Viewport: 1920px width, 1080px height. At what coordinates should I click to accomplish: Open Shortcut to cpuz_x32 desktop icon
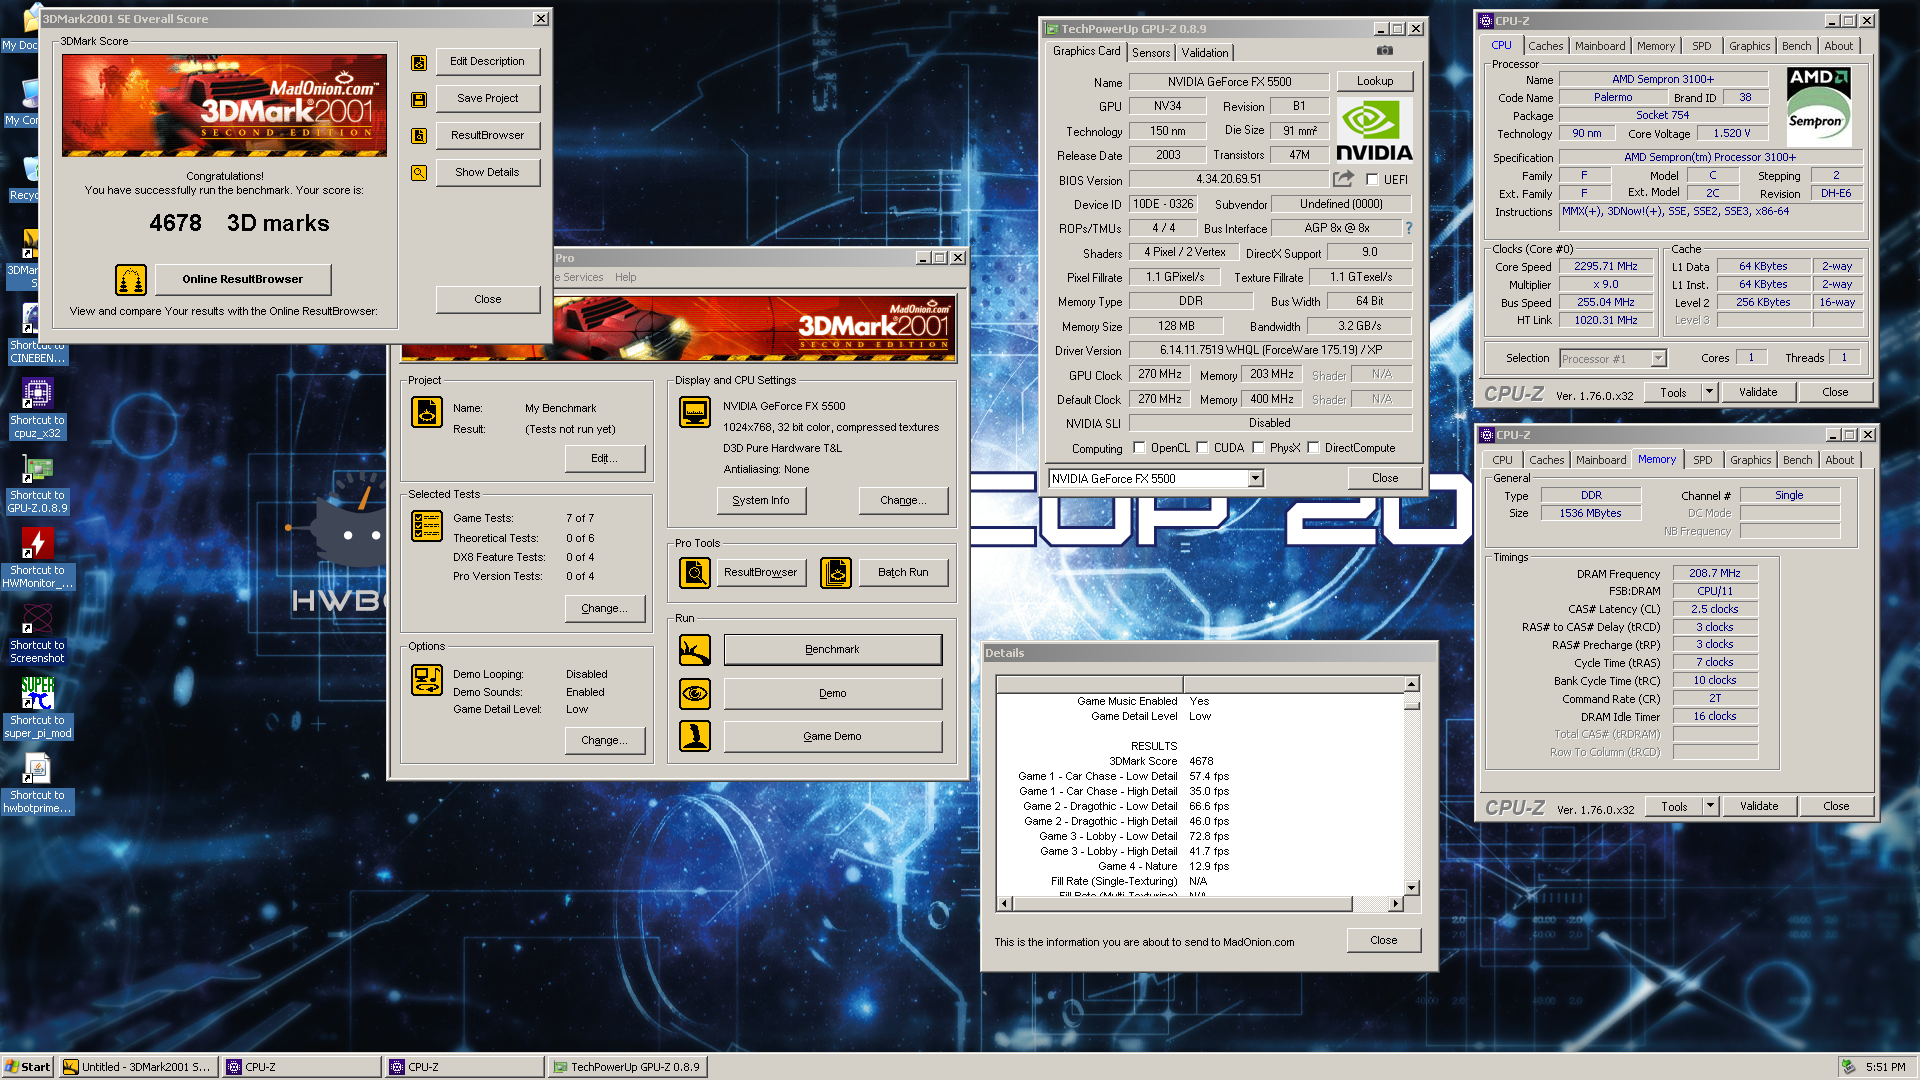pos(38,408)
